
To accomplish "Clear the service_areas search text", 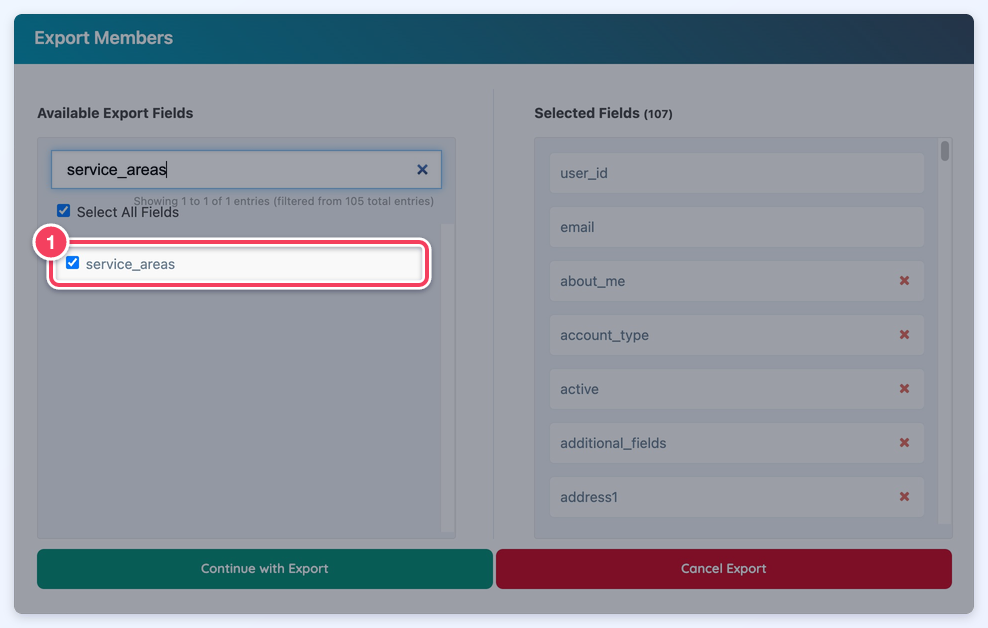I will tap(422, 169).
